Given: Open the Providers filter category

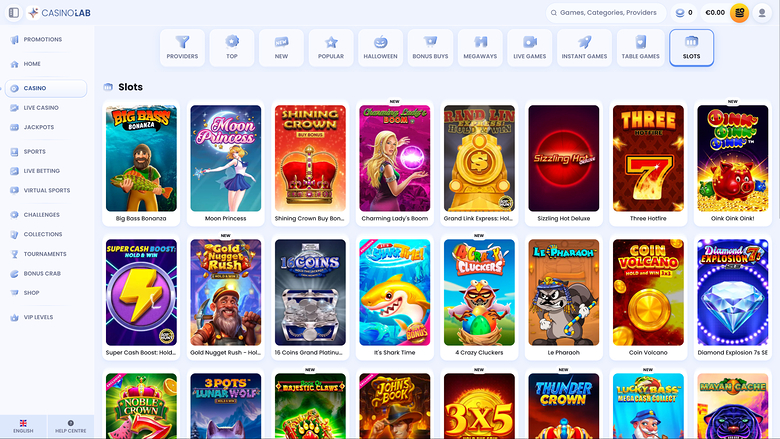Looking at the screenshot, I should click(x=182, y=47).
